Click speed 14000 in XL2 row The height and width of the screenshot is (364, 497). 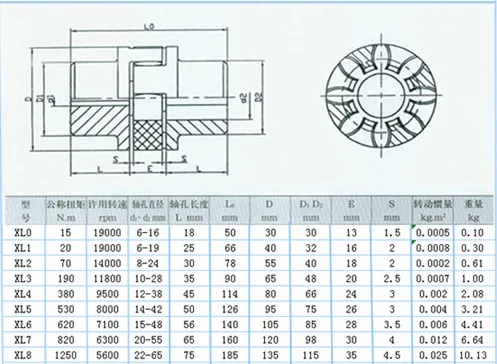click(x=107, y=263)
